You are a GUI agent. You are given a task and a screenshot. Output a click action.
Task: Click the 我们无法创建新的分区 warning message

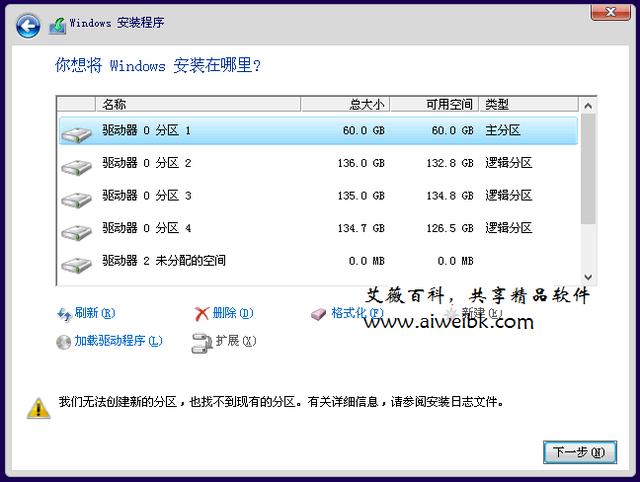[x=281, y=402]
